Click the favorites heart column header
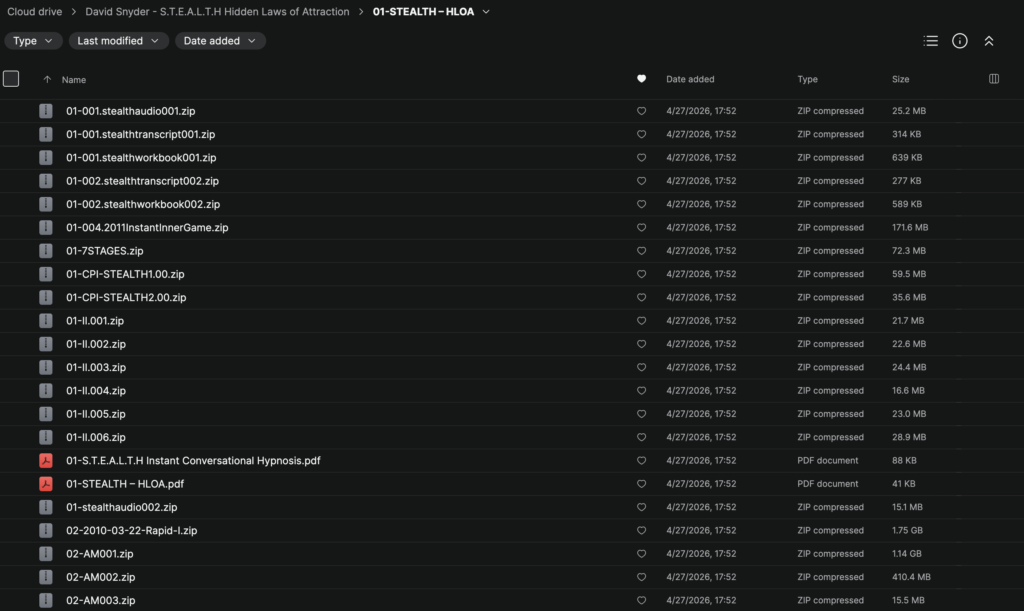1024x611 pixels. click(x=641, y=79)
